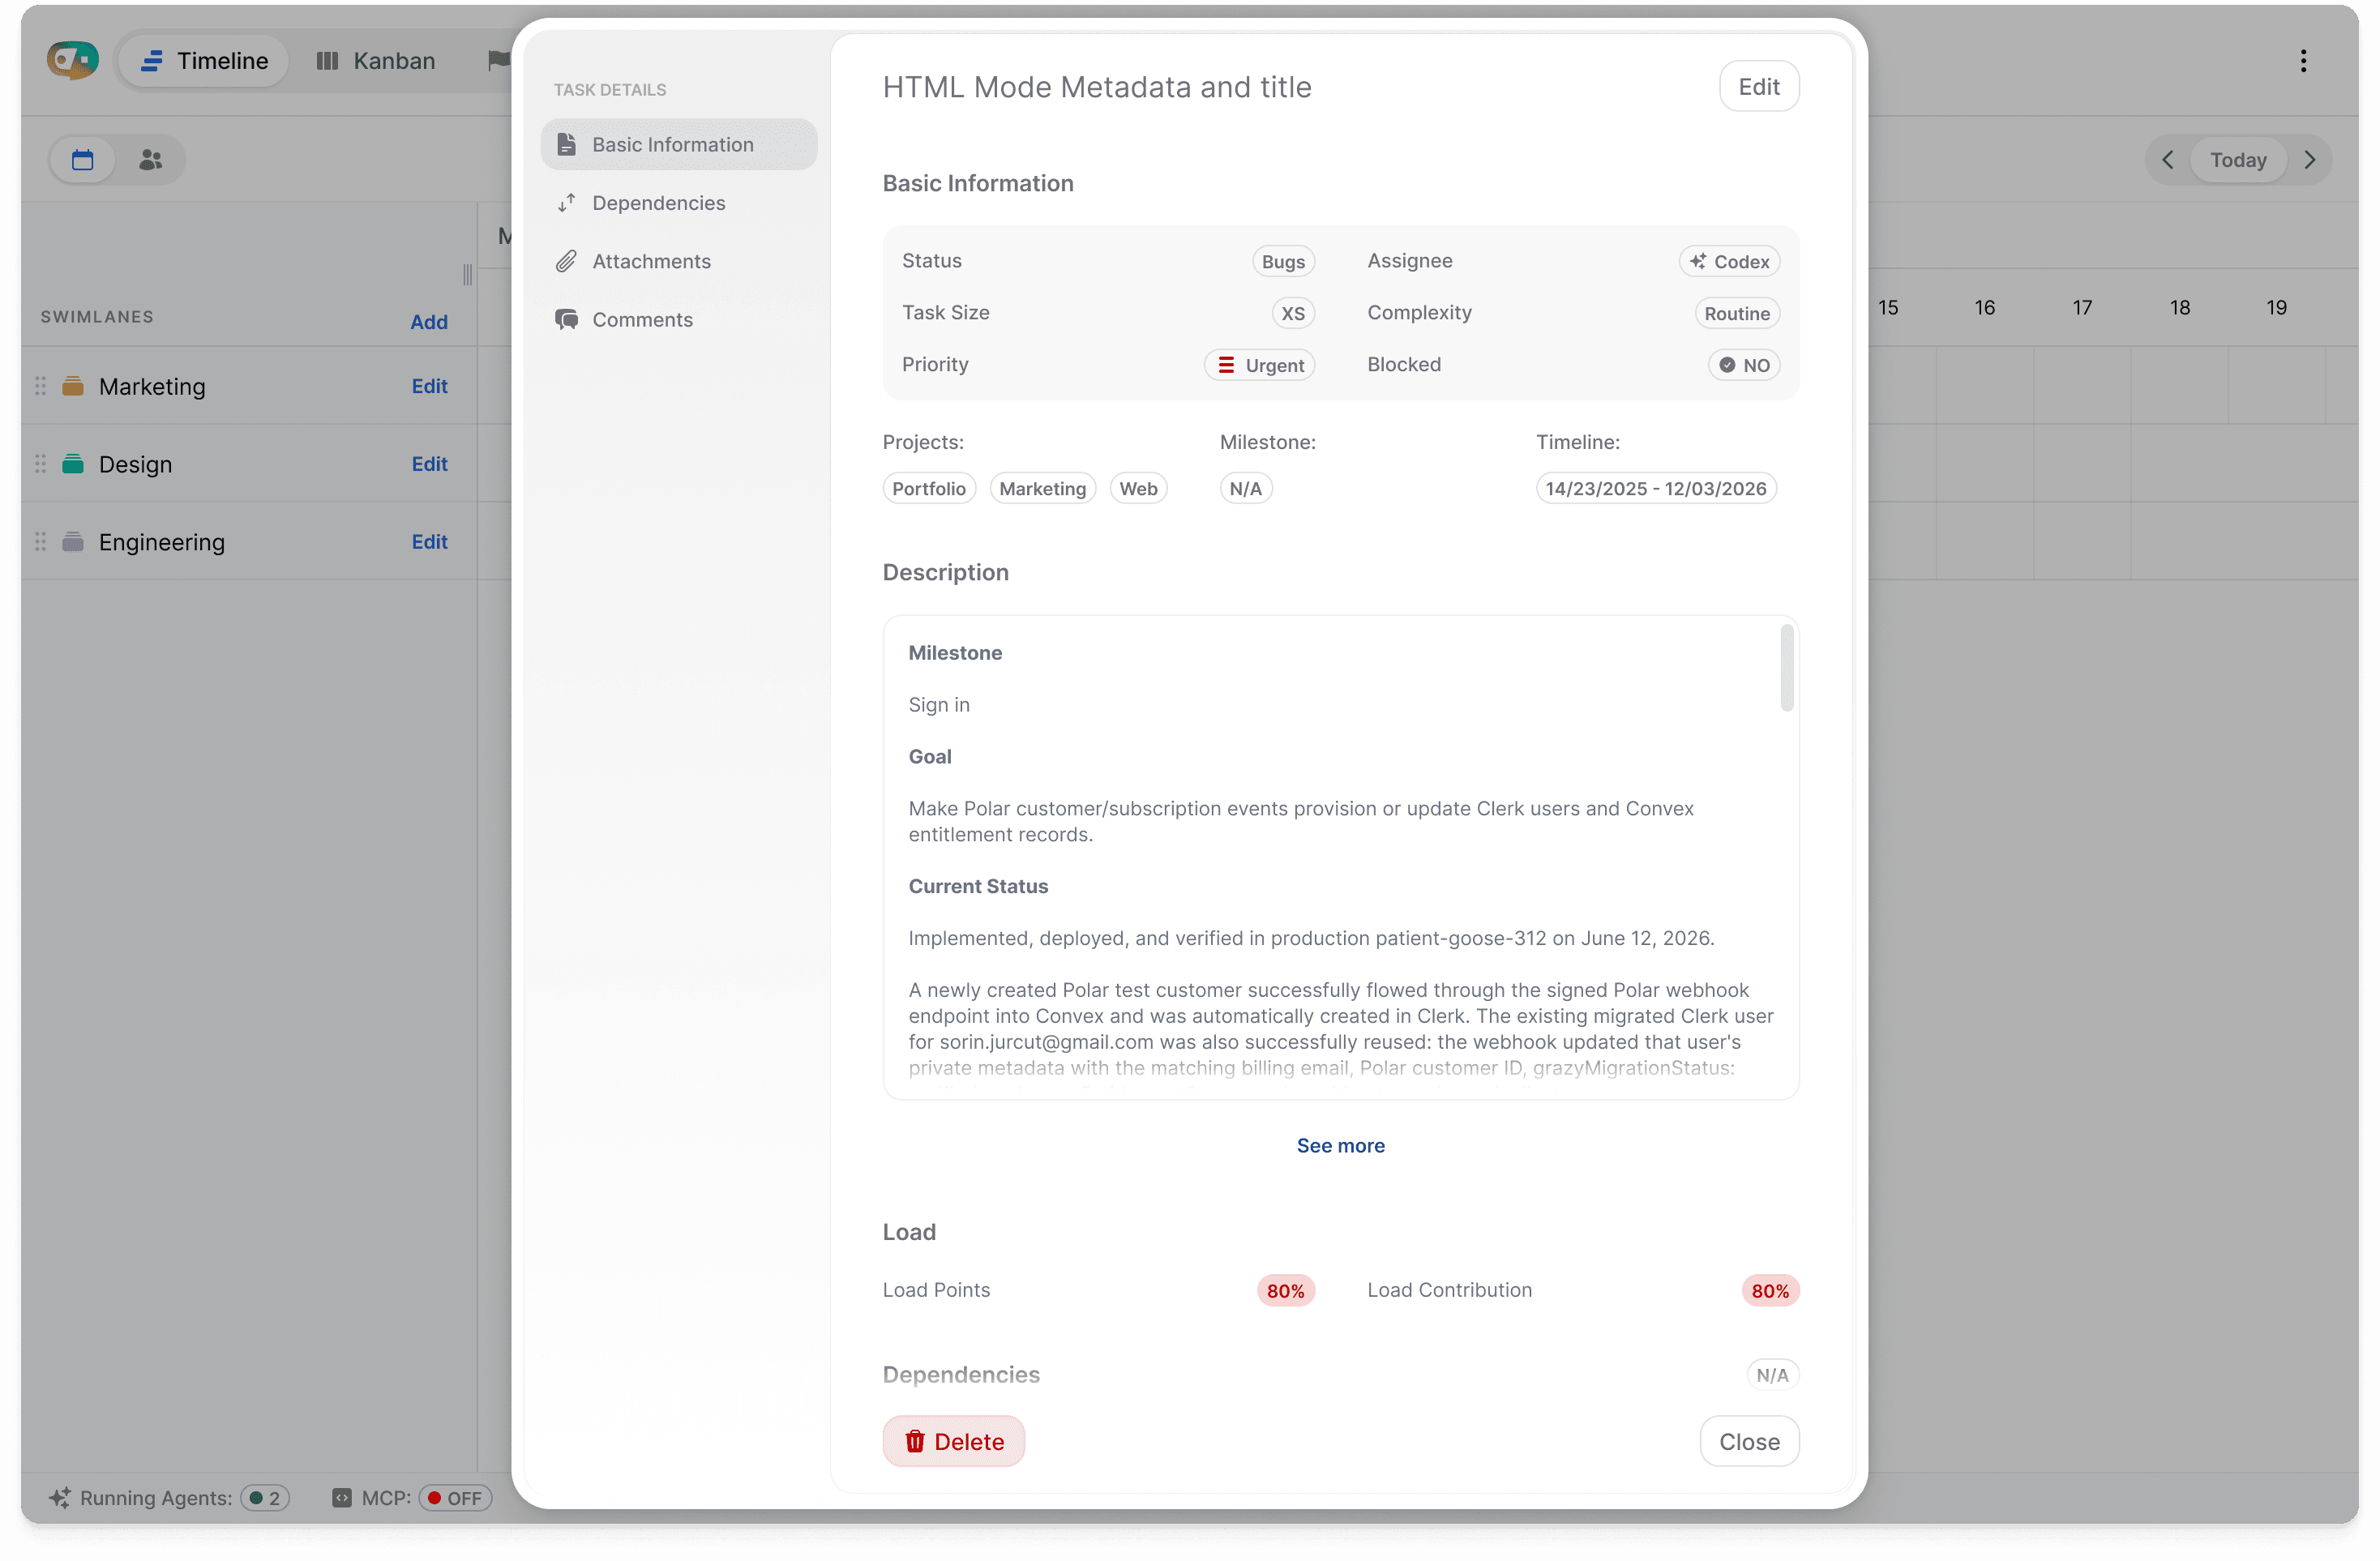Screen dimensions: 2380x1561
Task: Click the Blocked NO badge
Action: (1743, 366)
